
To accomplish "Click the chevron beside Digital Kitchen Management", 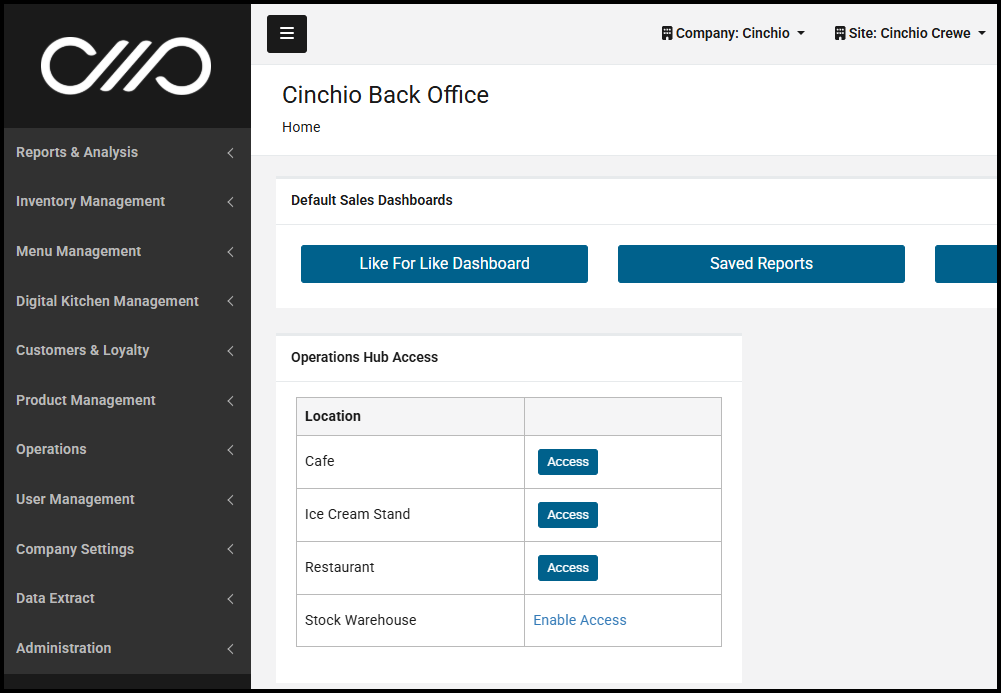I will tap(230, 301).
